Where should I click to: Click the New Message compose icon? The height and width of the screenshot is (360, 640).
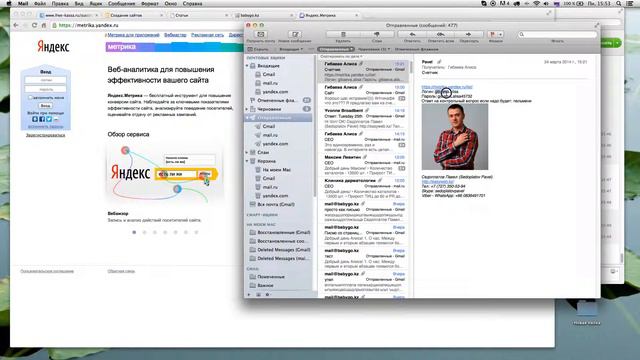coord(295,35)
